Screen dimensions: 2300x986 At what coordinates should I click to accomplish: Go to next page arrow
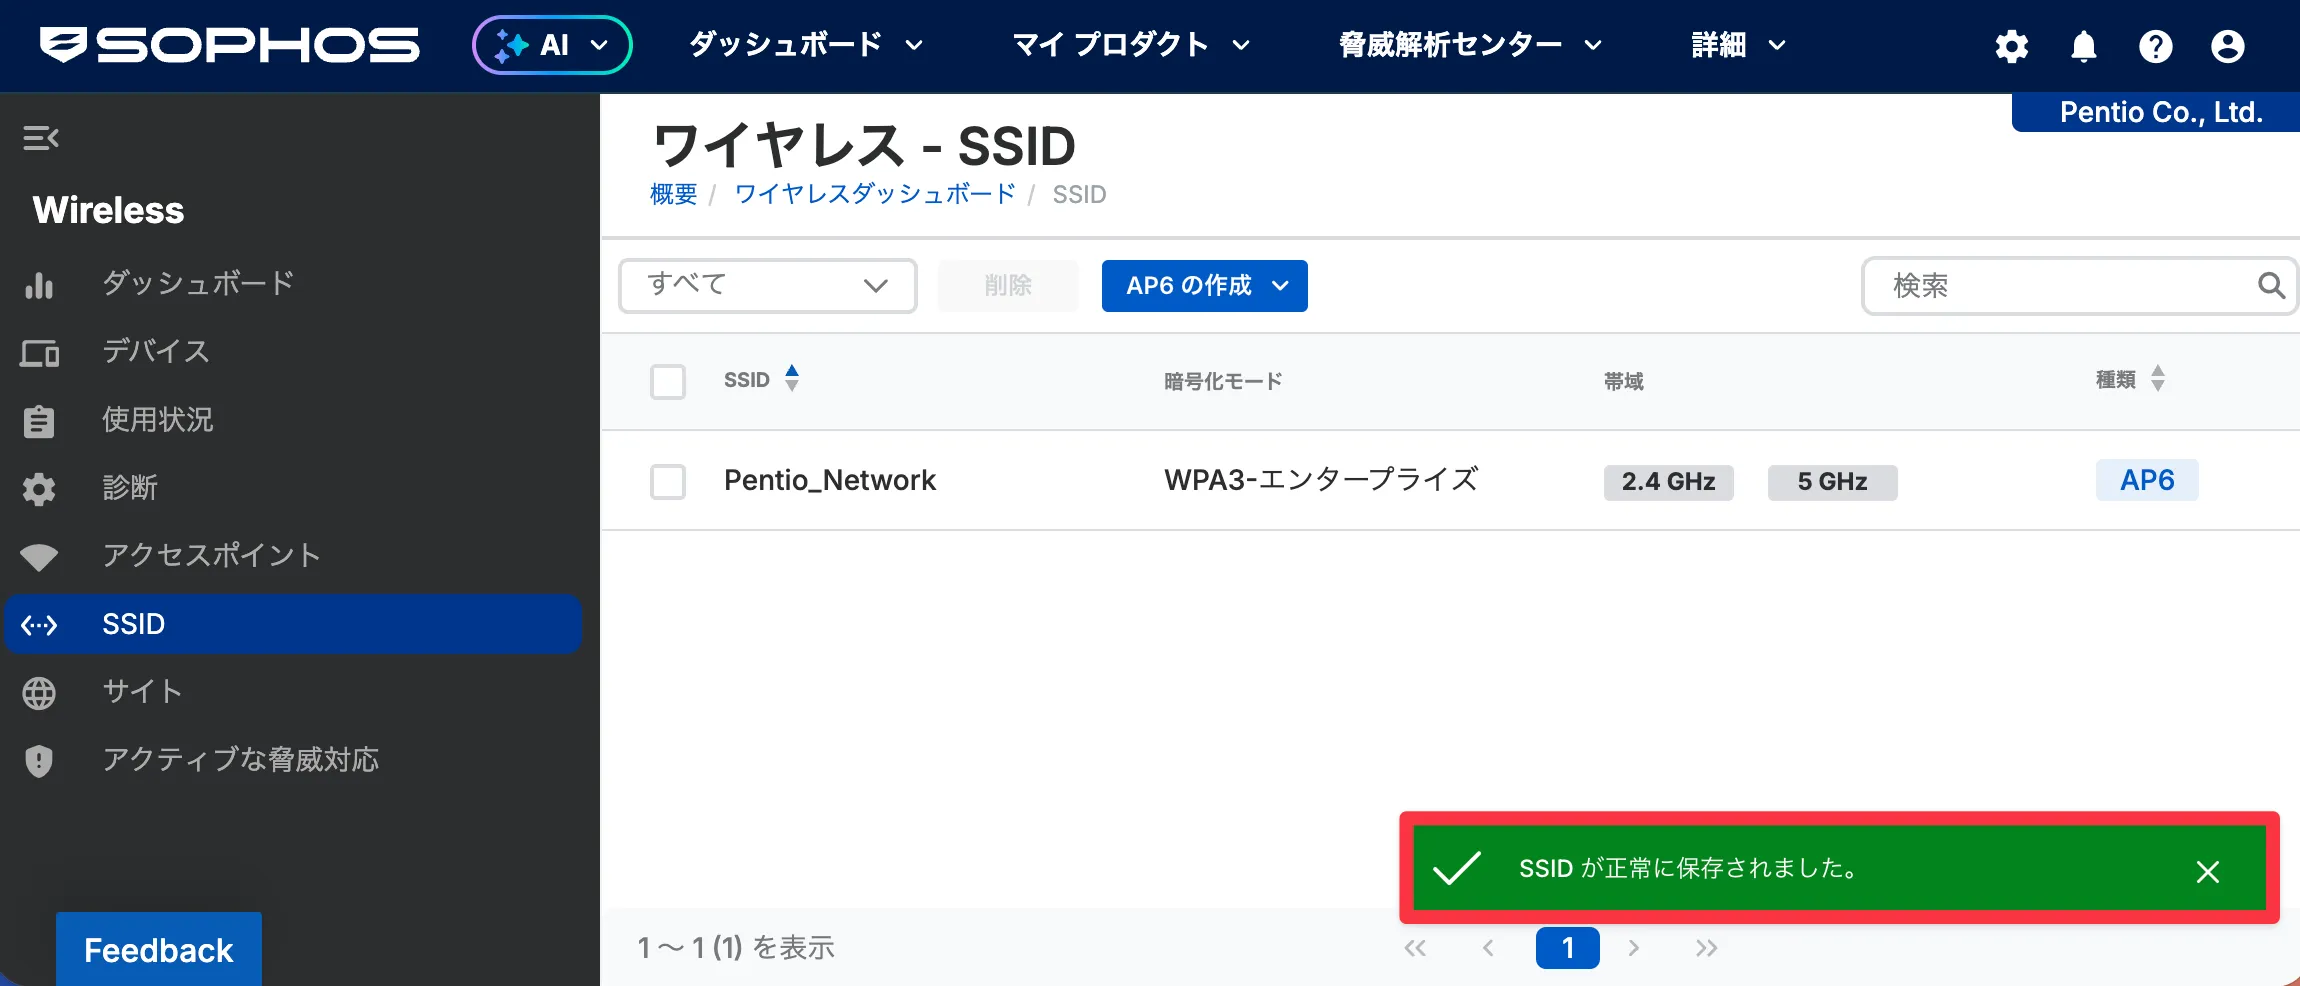(x=1634, y=948)
